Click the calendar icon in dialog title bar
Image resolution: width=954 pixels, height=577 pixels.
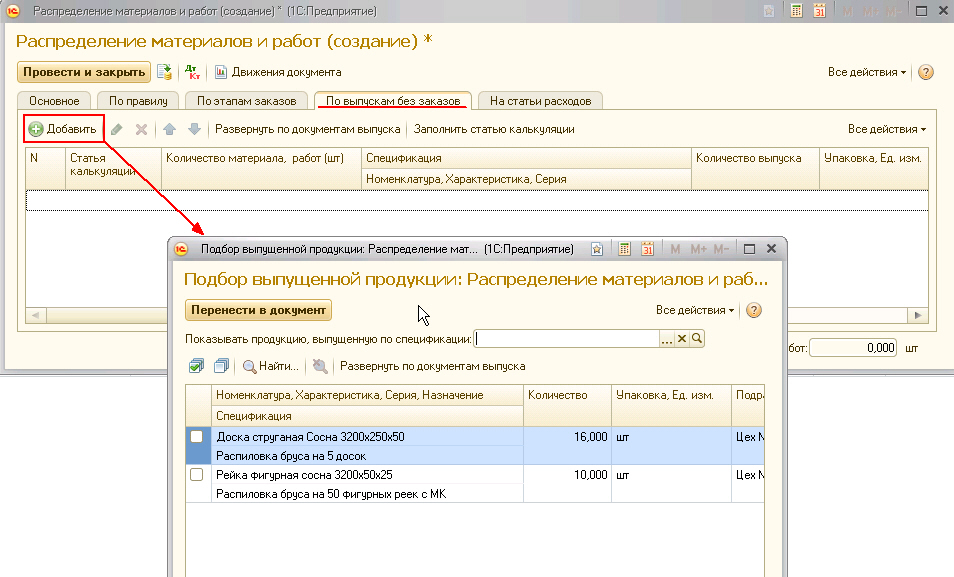click(x=647, y=249)
